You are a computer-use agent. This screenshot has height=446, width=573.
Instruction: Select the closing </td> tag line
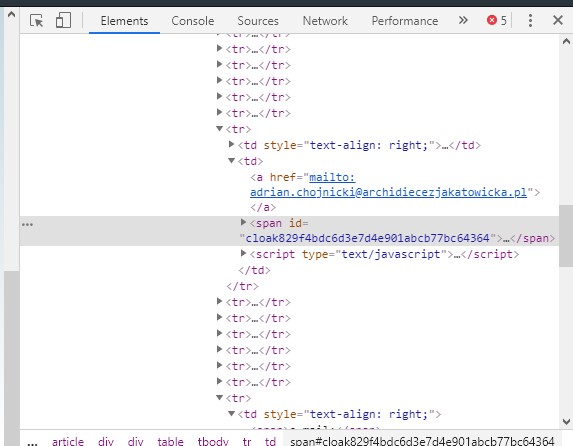[x=254, y=270]
